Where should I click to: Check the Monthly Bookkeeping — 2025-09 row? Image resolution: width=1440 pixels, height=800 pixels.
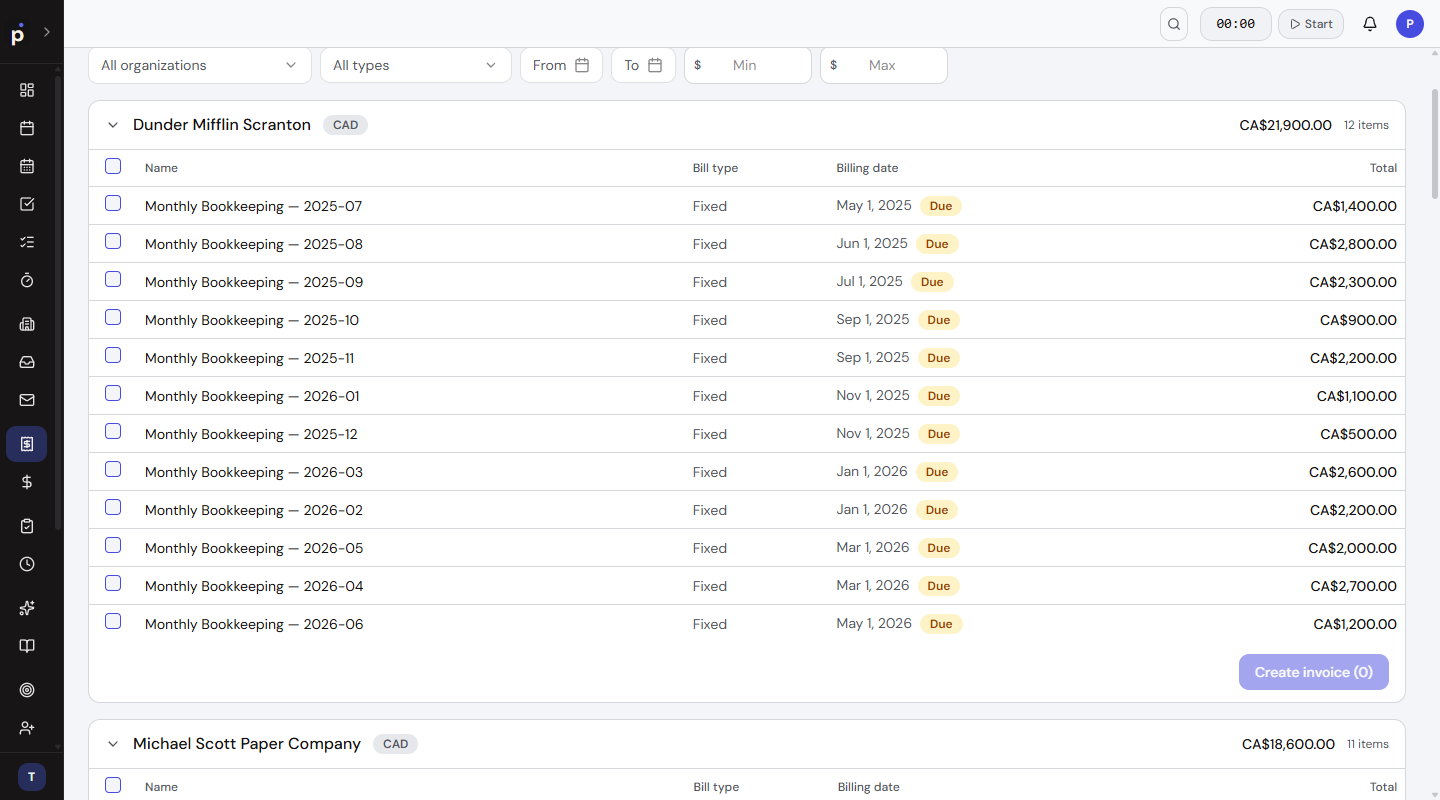pos(113,279)
